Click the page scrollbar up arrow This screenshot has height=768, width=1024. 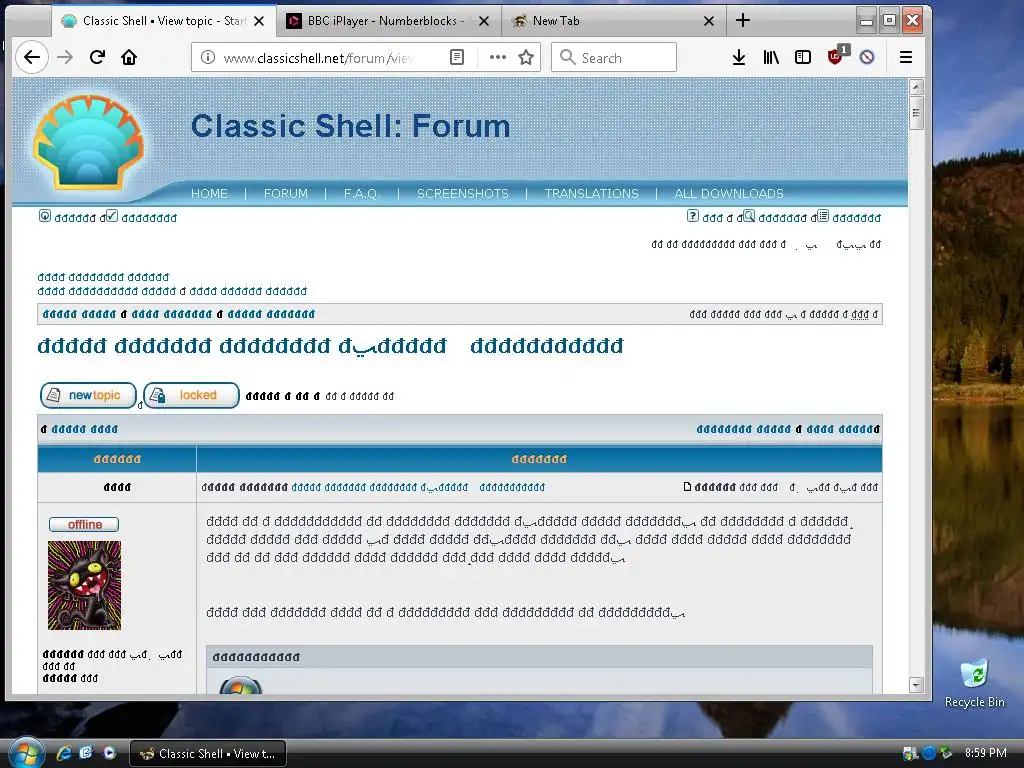click(x=916, y=86)
